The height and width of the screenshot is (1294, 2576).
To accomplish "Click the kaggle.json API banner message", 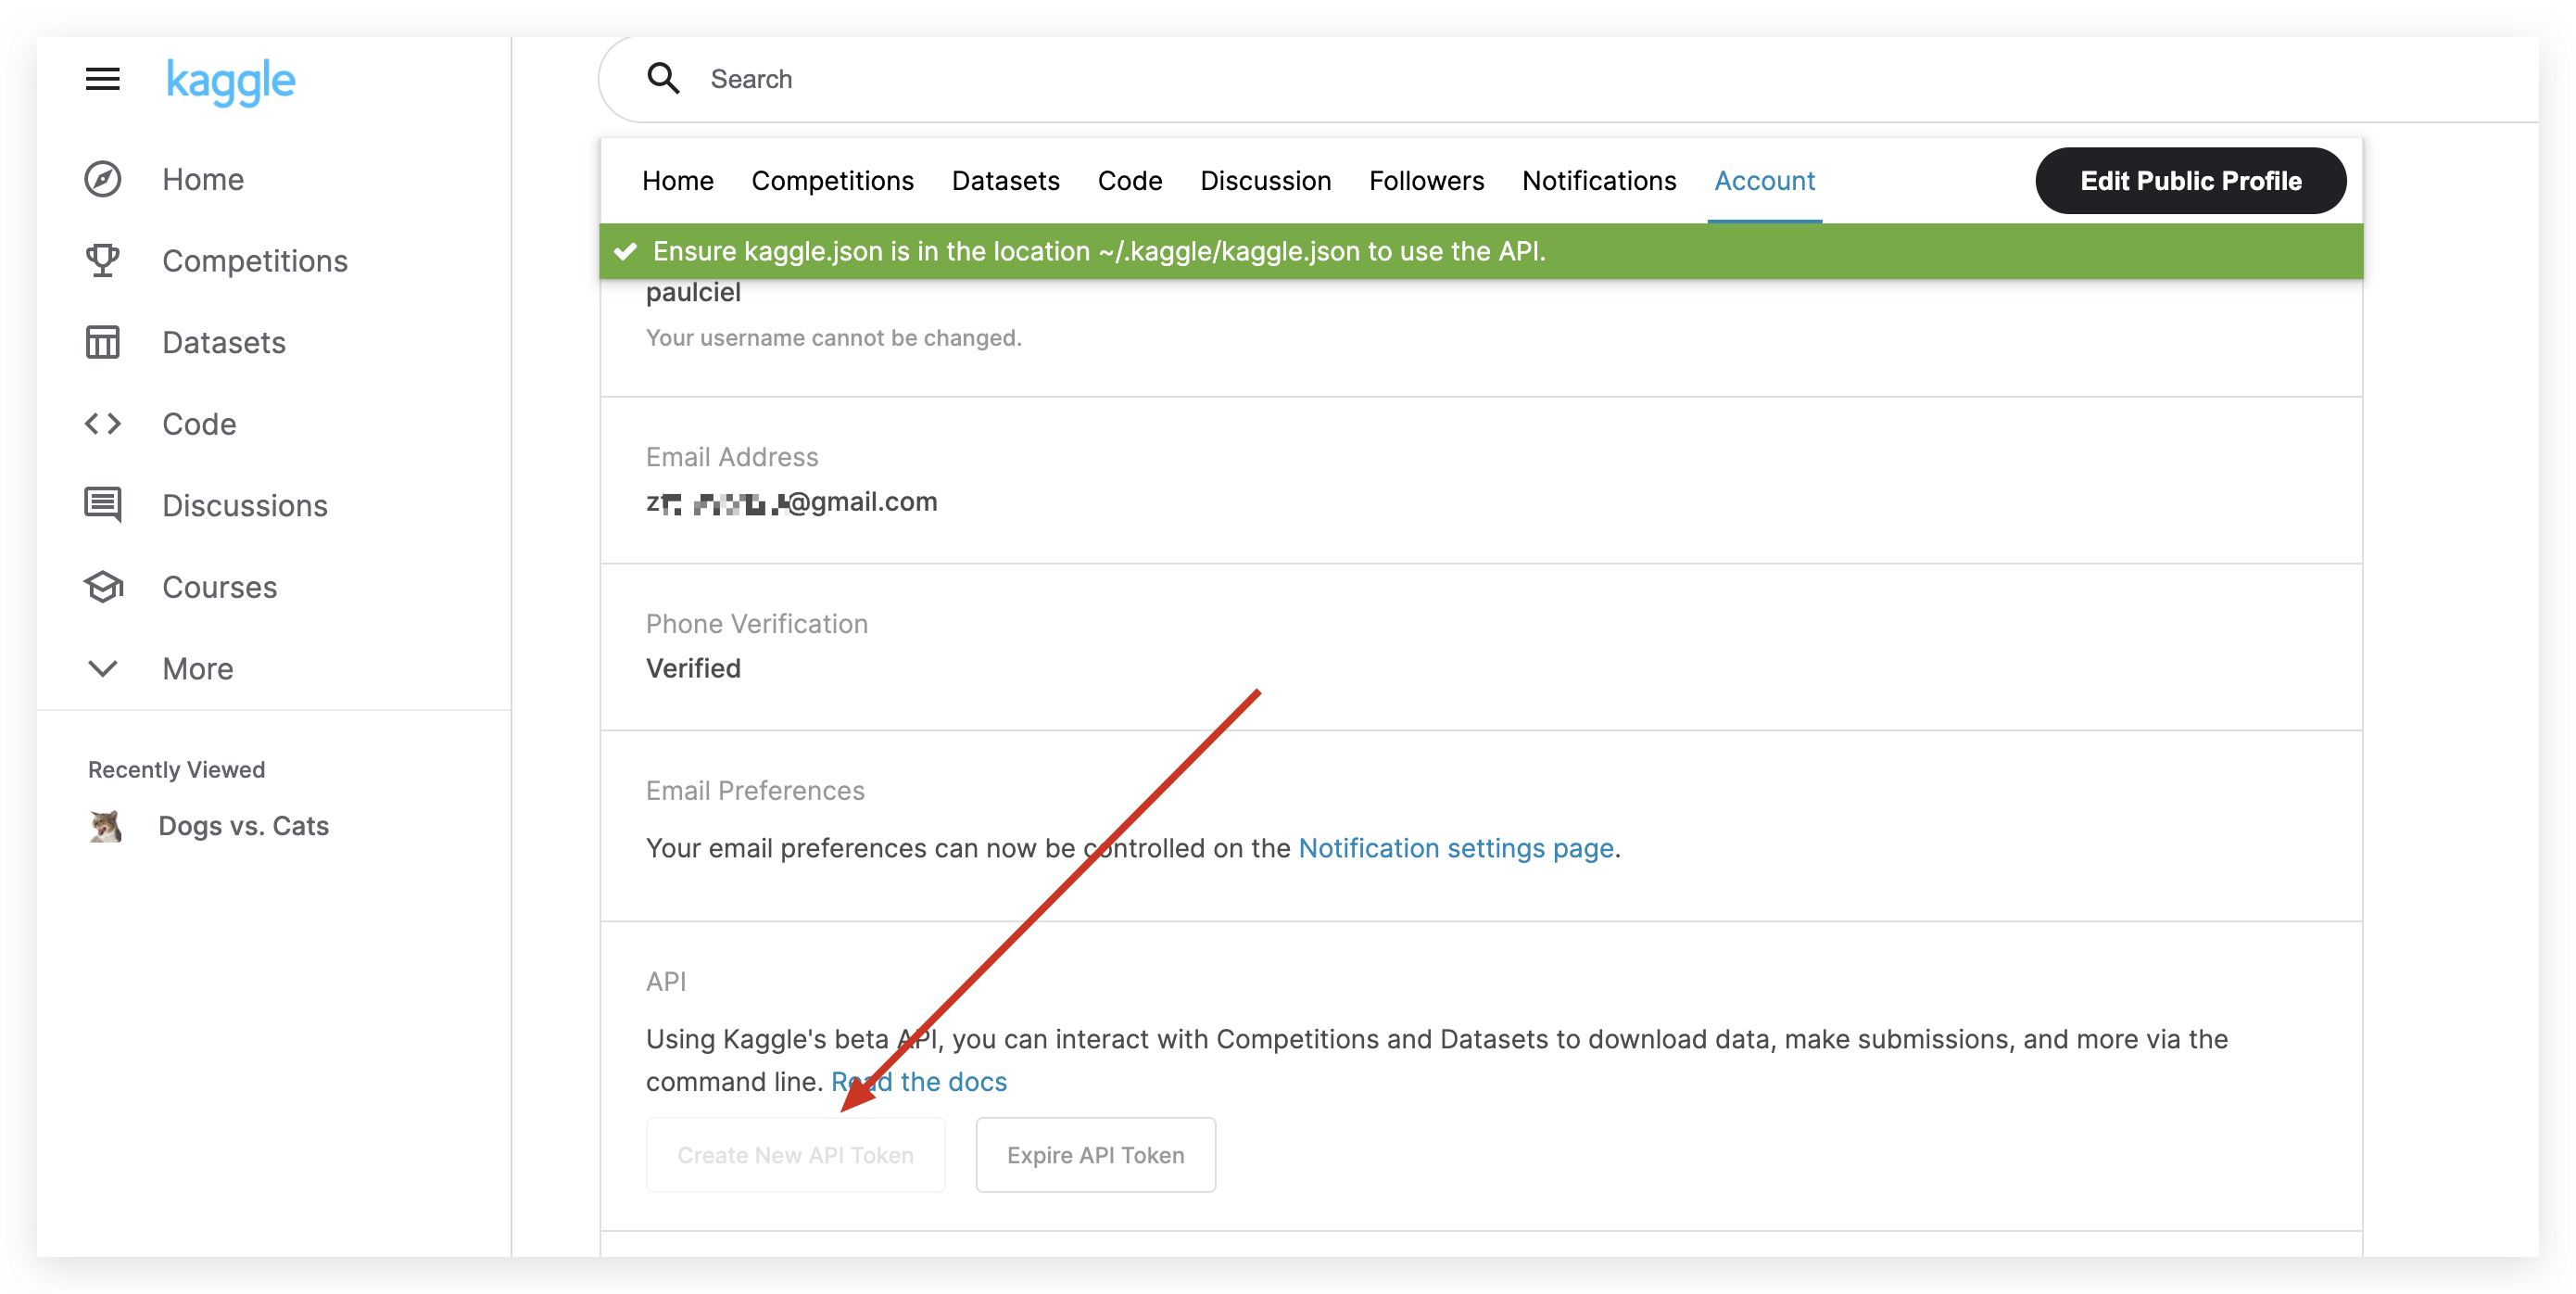I will pos(1099,251).
